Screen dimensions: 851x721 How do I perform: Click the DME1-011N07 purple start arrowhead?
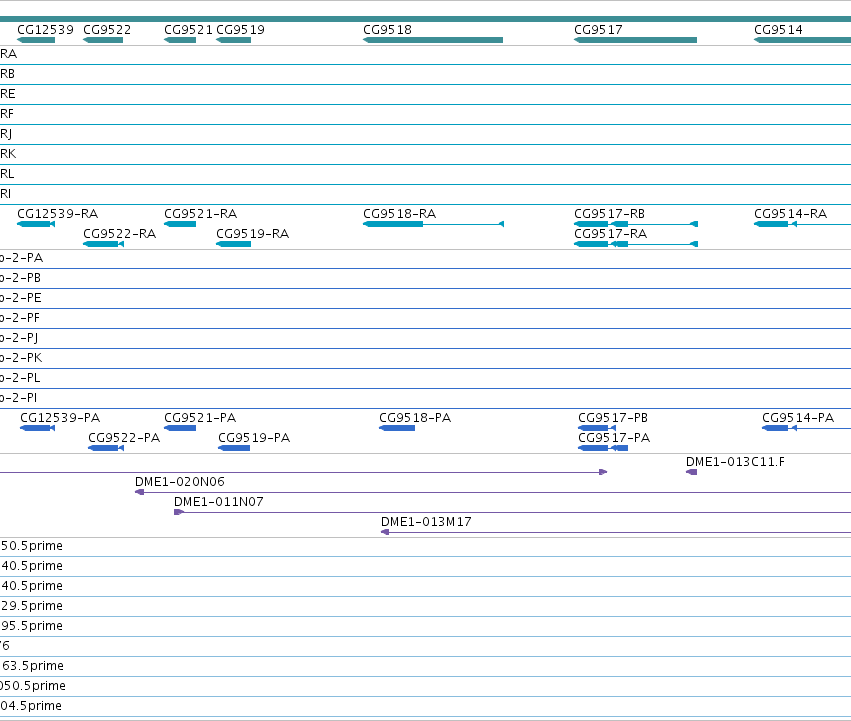(x=179, y=513)
